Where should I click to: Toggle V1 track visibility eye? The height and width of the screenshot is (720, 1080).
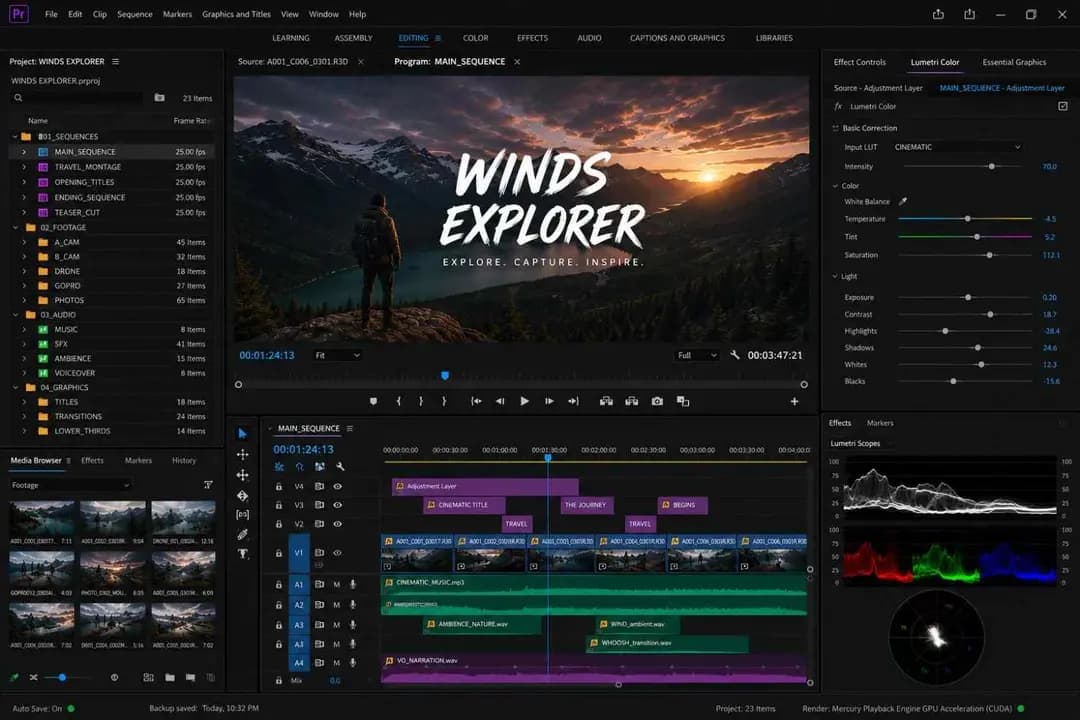338,553
